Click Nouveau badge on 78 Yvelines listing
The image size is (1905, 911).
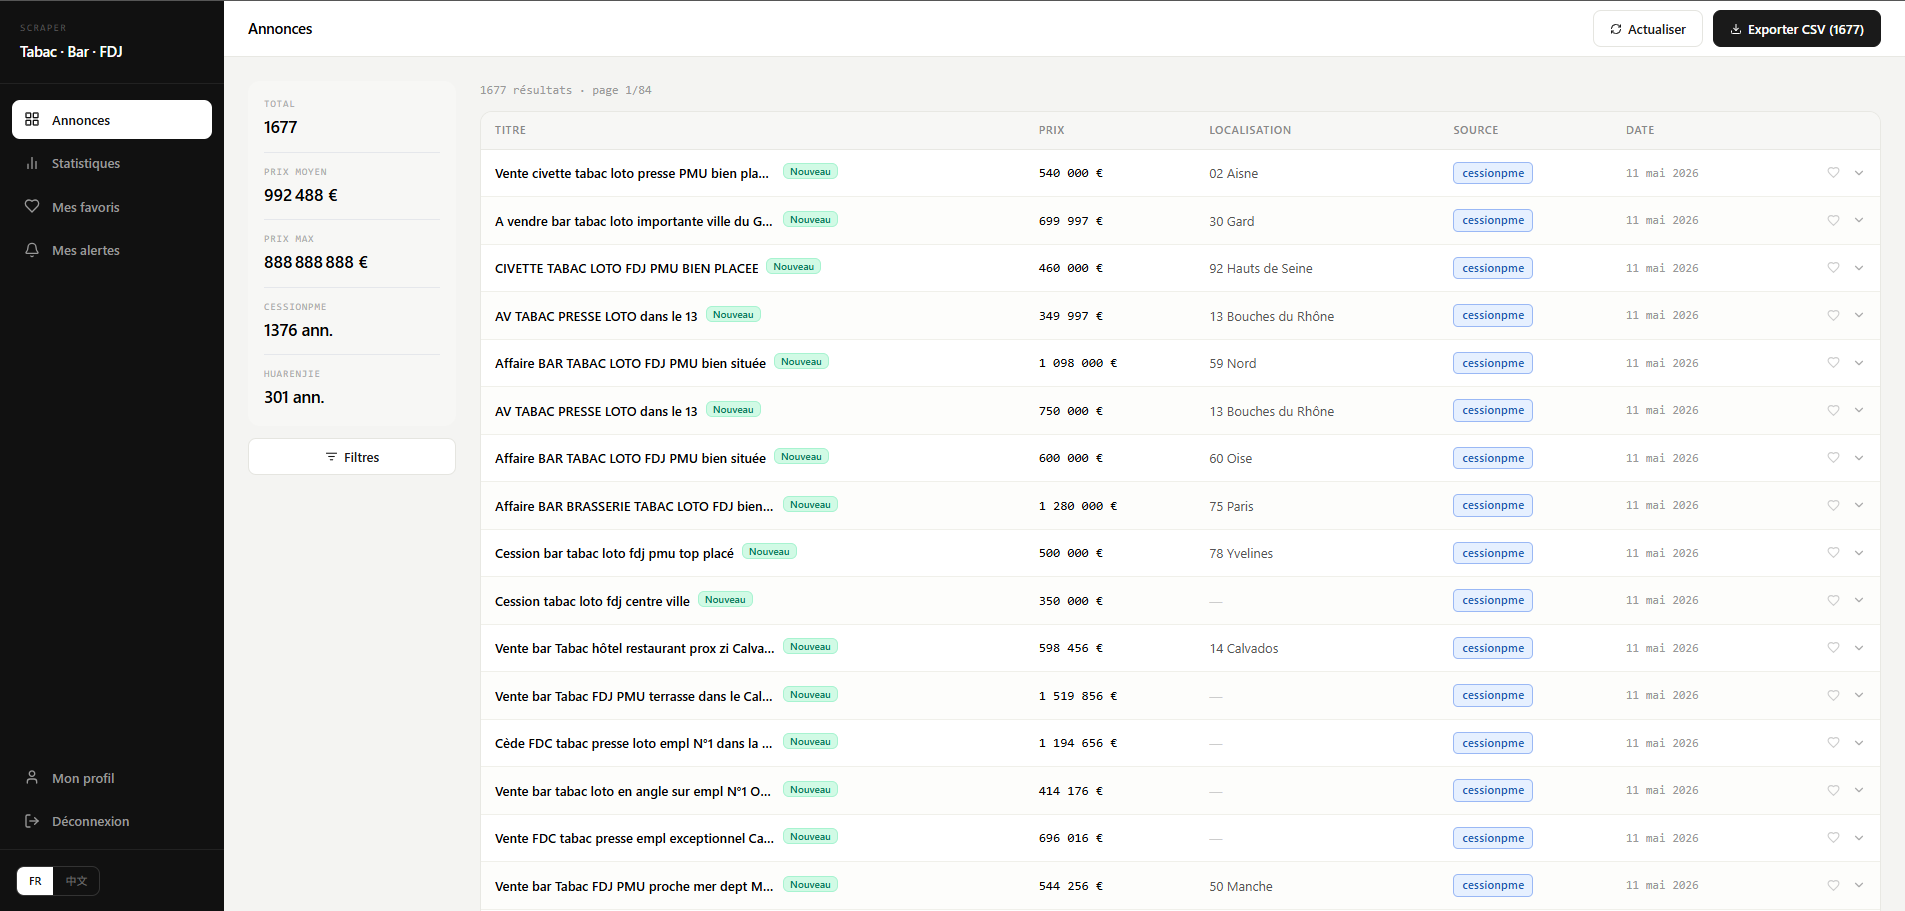click(x=769, y=552)
